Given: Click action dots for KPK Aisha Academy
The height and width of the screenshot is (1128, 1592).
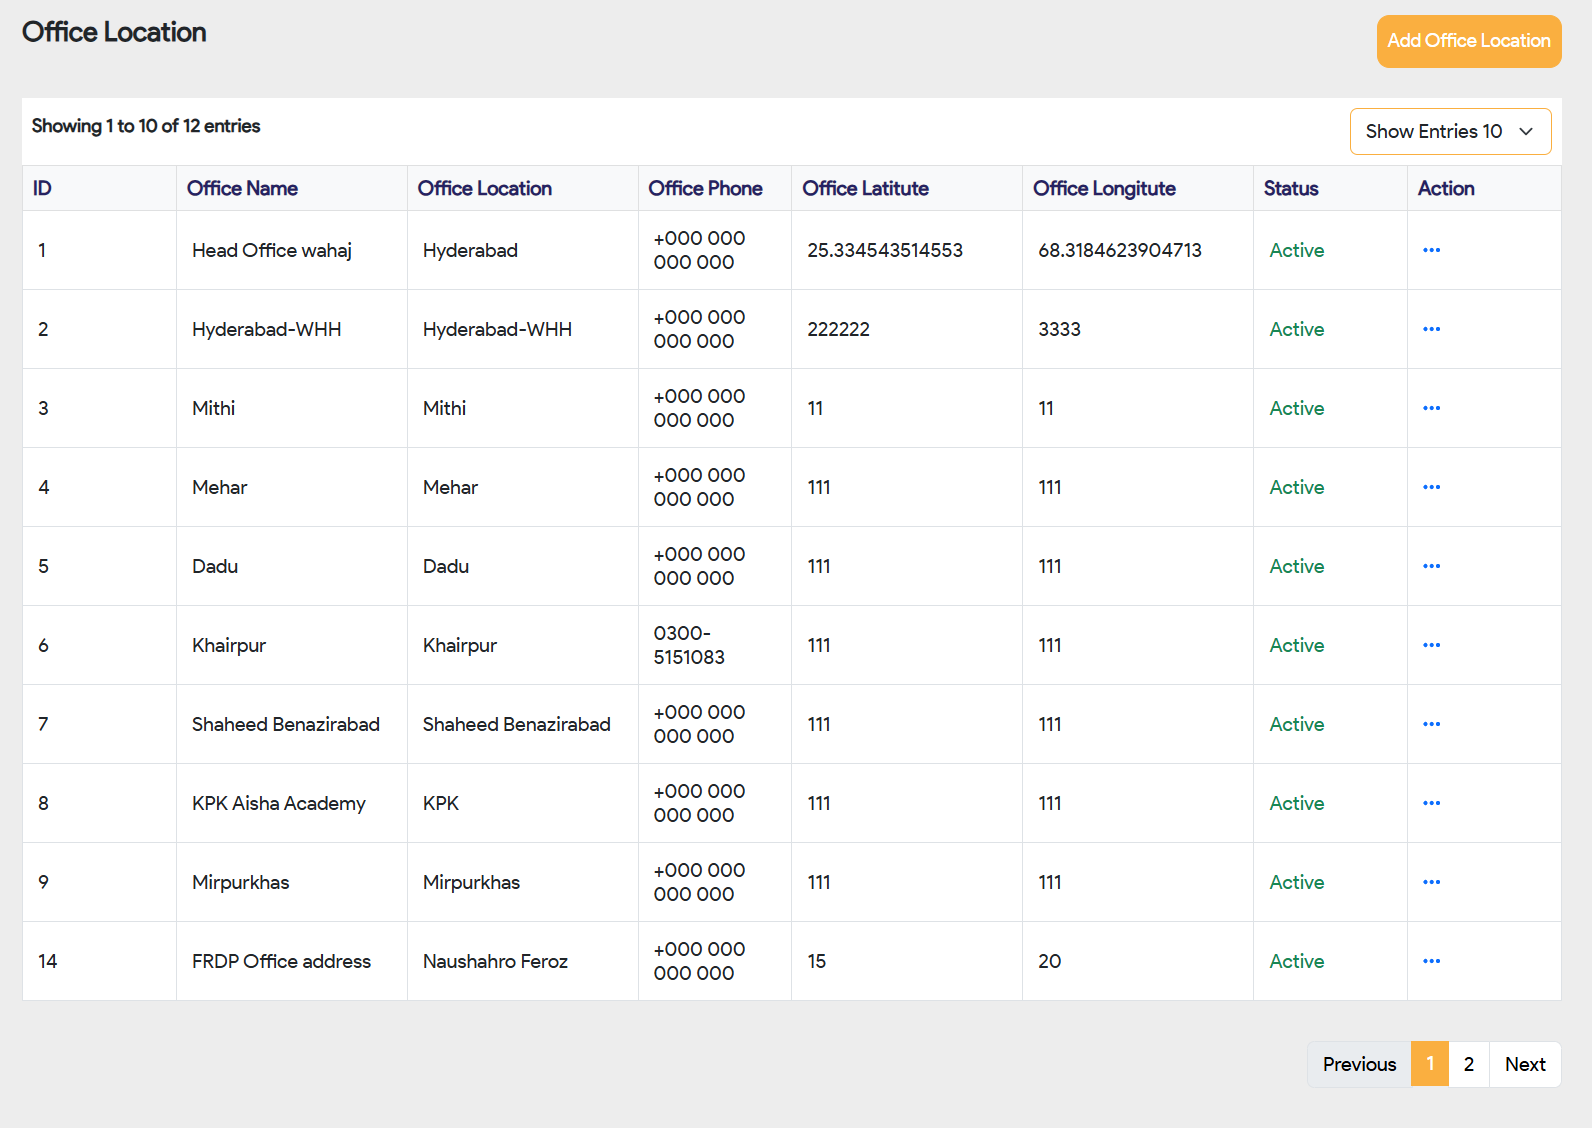Looking at the screenshot, I should [1431, 803].
